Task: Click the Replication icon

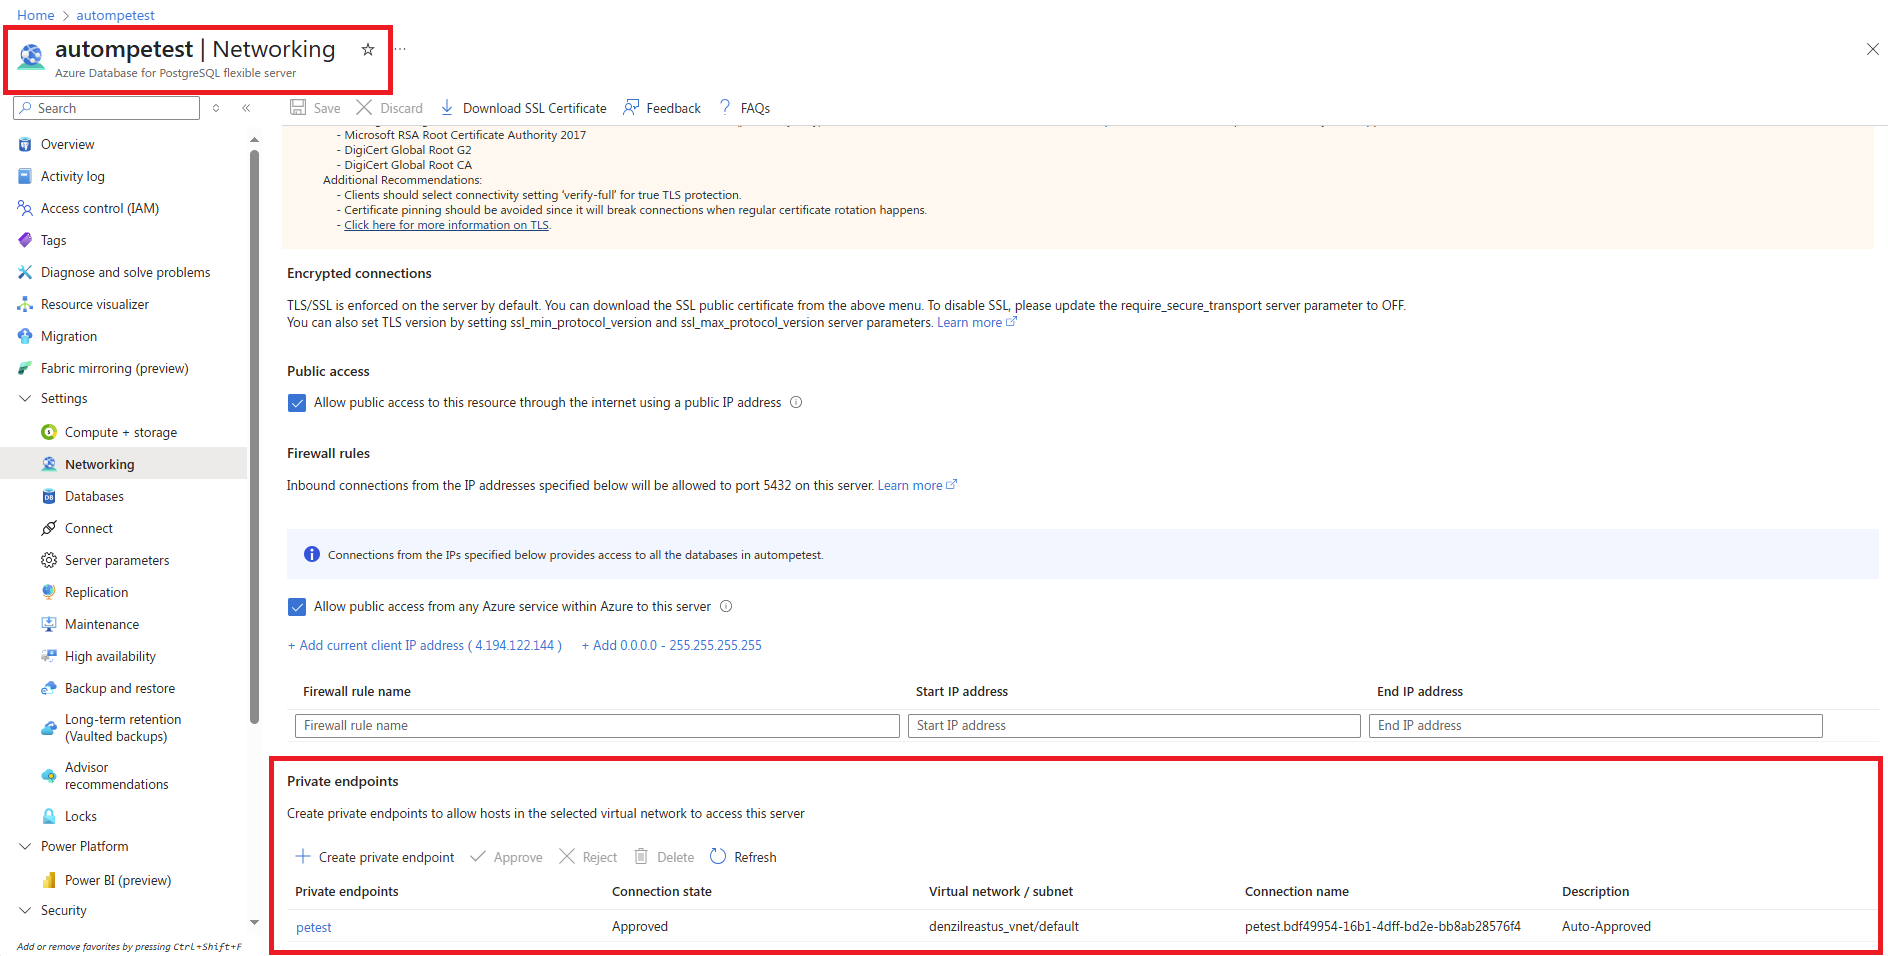Action: [49, 593]
